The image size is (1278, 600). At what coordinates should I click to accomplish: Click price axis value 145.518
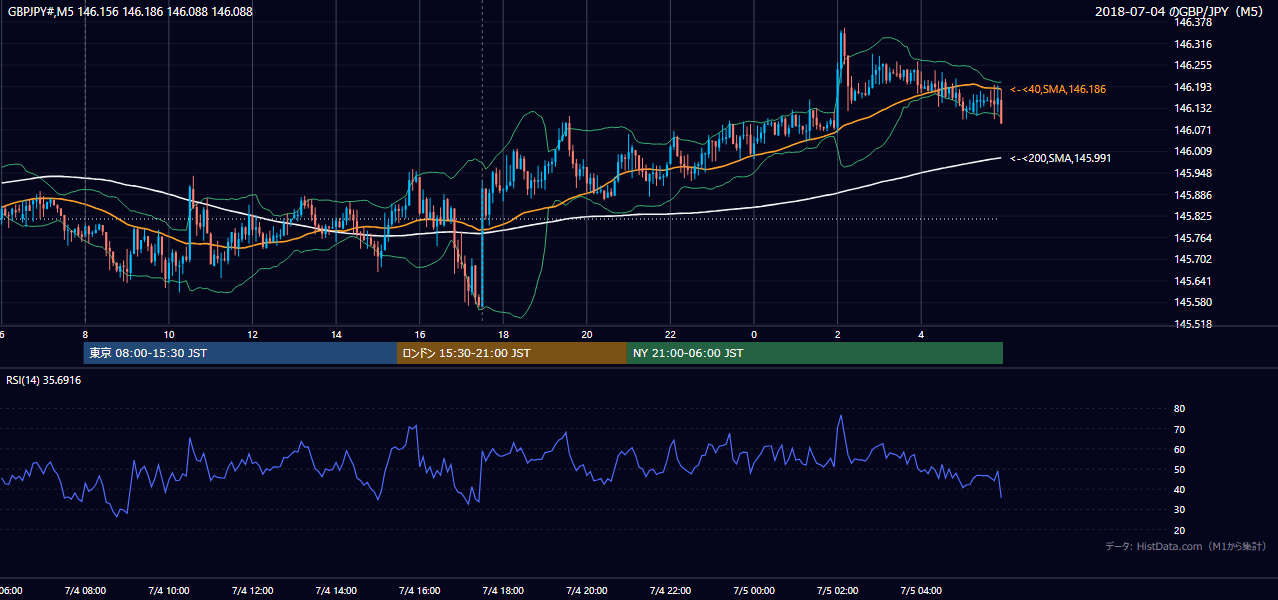click(1193, 324)
